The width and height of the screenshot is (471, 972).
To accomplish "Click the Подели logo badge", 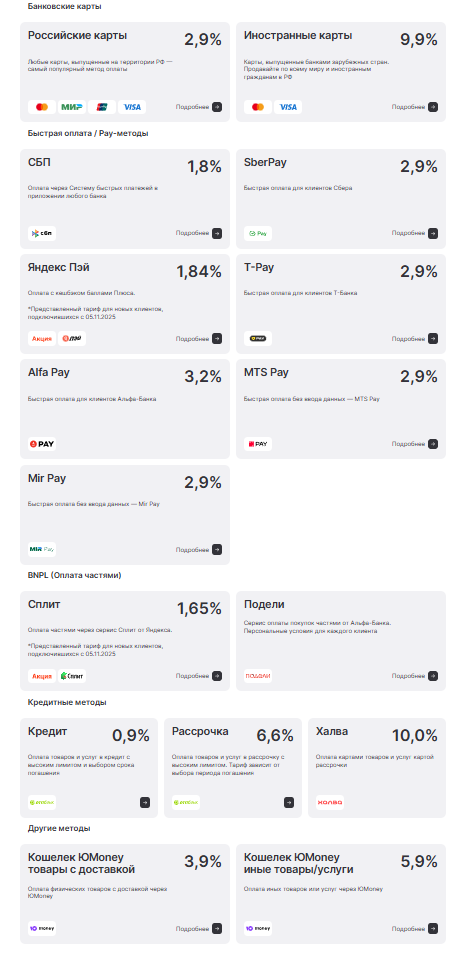I will pyautogui.click(x=258, y=676).
